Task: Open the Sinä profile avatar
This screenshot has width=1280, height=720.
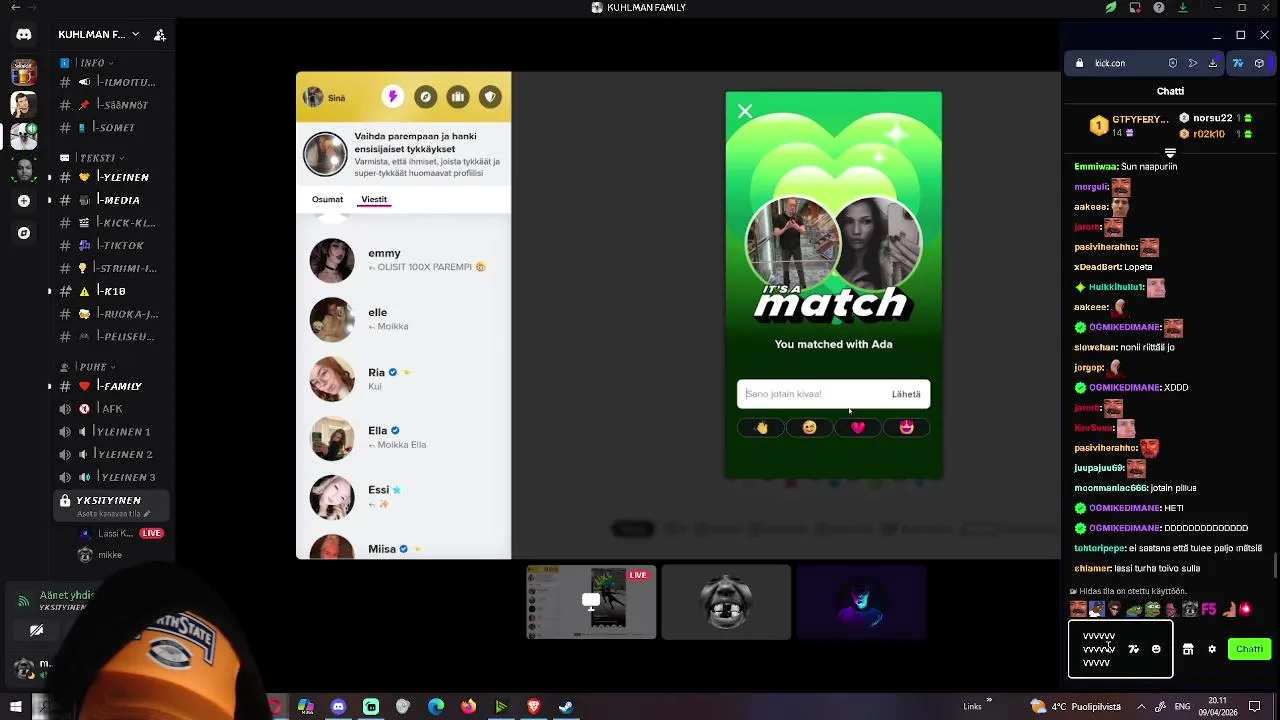Action: pyautogui.click(x=313, y=97)
